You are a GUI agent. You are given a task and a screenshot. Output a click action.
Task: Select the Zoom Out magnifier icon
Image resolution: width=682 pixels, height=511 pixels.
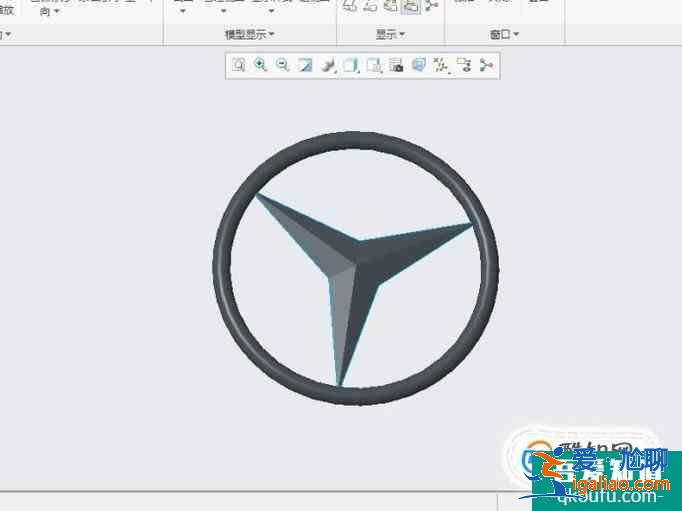click(283, 65)
